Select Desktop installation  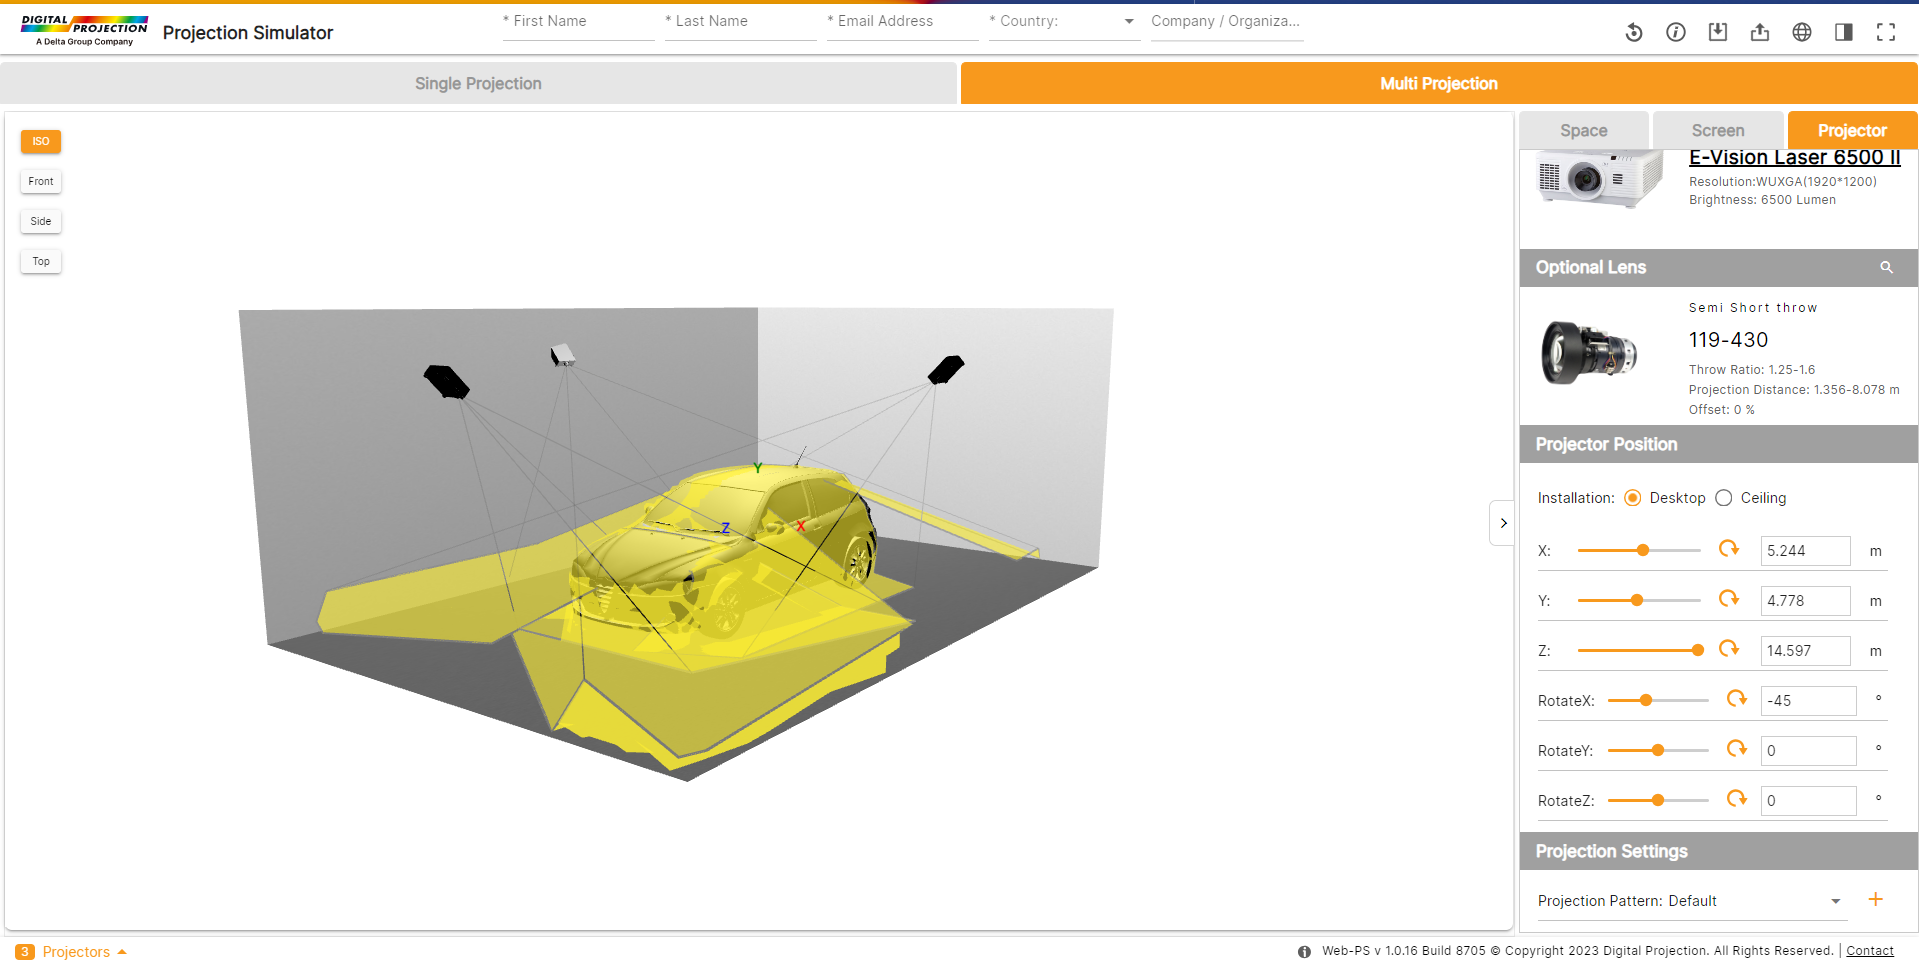pos(1633,497)
